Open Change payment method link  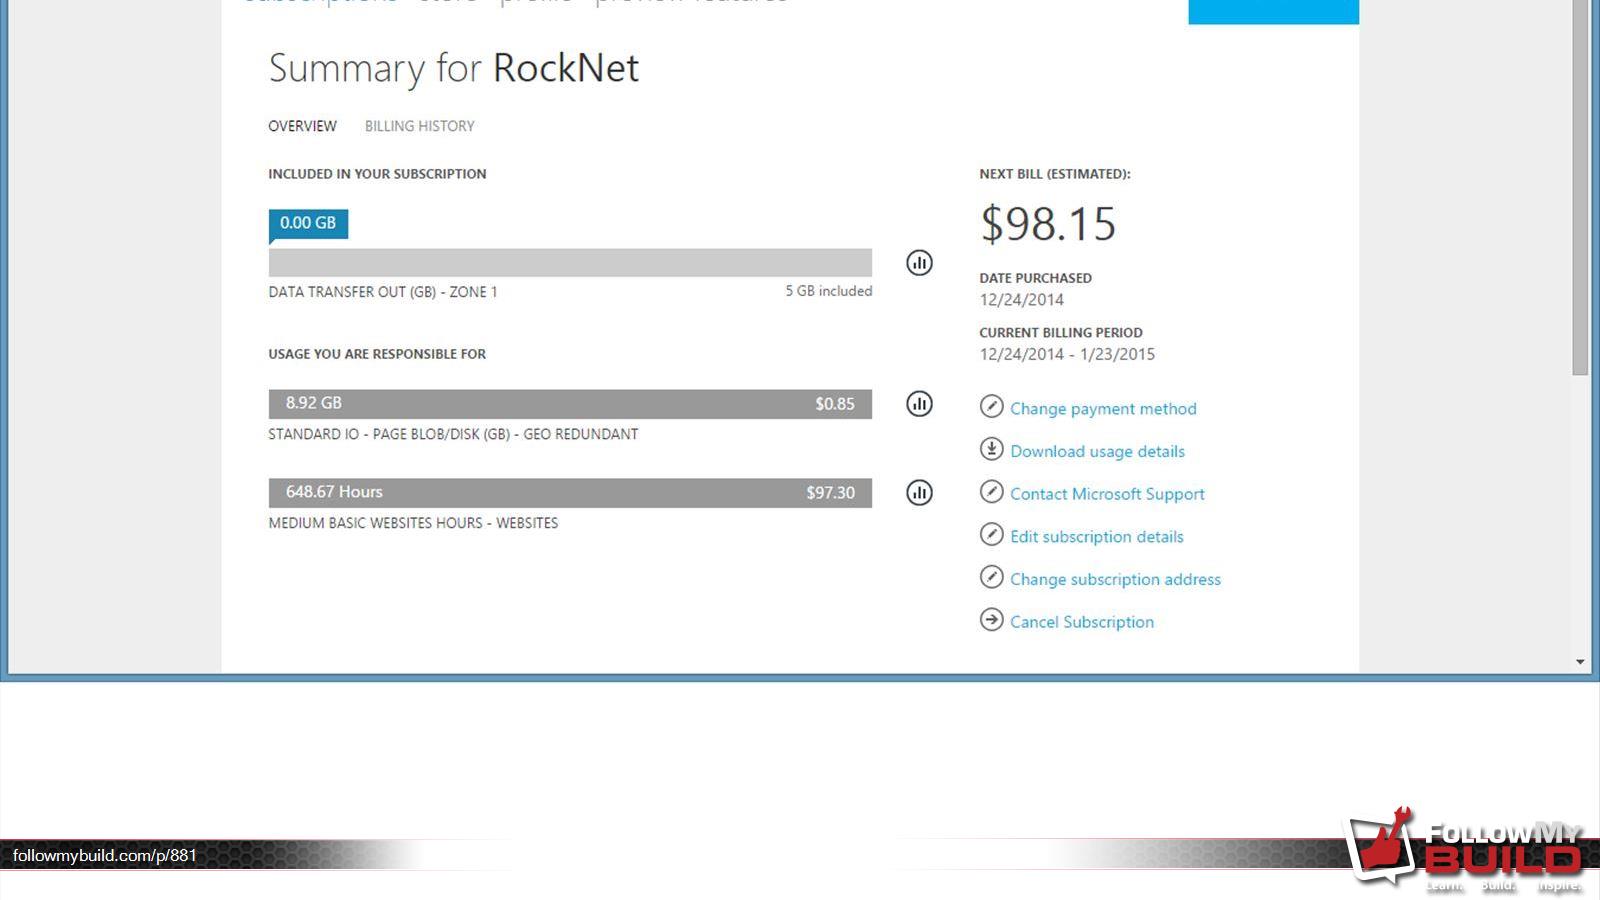[x=1103, y=408]
